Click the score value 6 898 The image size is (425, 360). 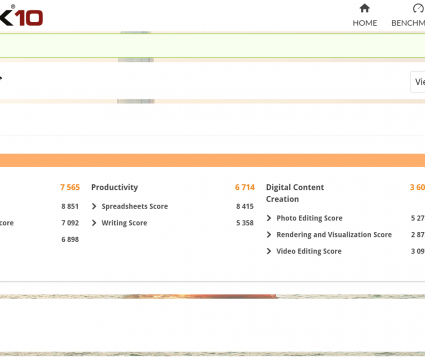coord(70,239)
